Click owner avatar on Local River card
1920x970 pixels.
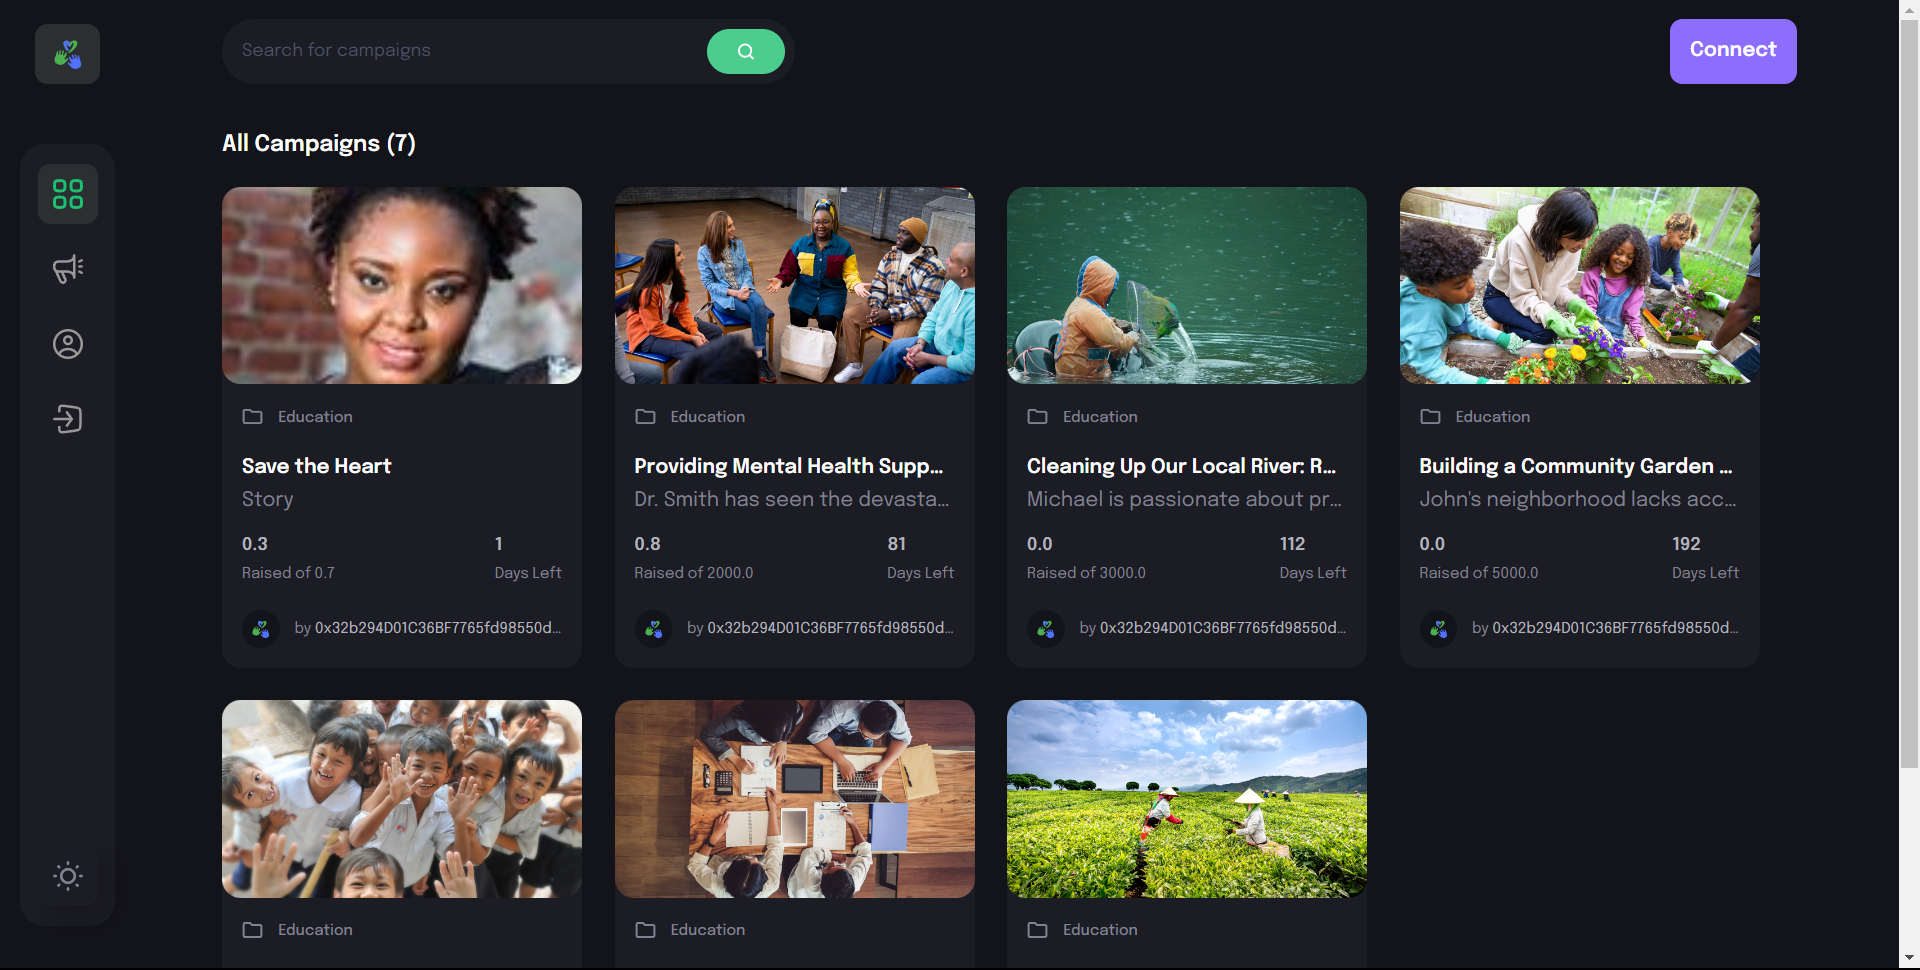click(1046, 629)
